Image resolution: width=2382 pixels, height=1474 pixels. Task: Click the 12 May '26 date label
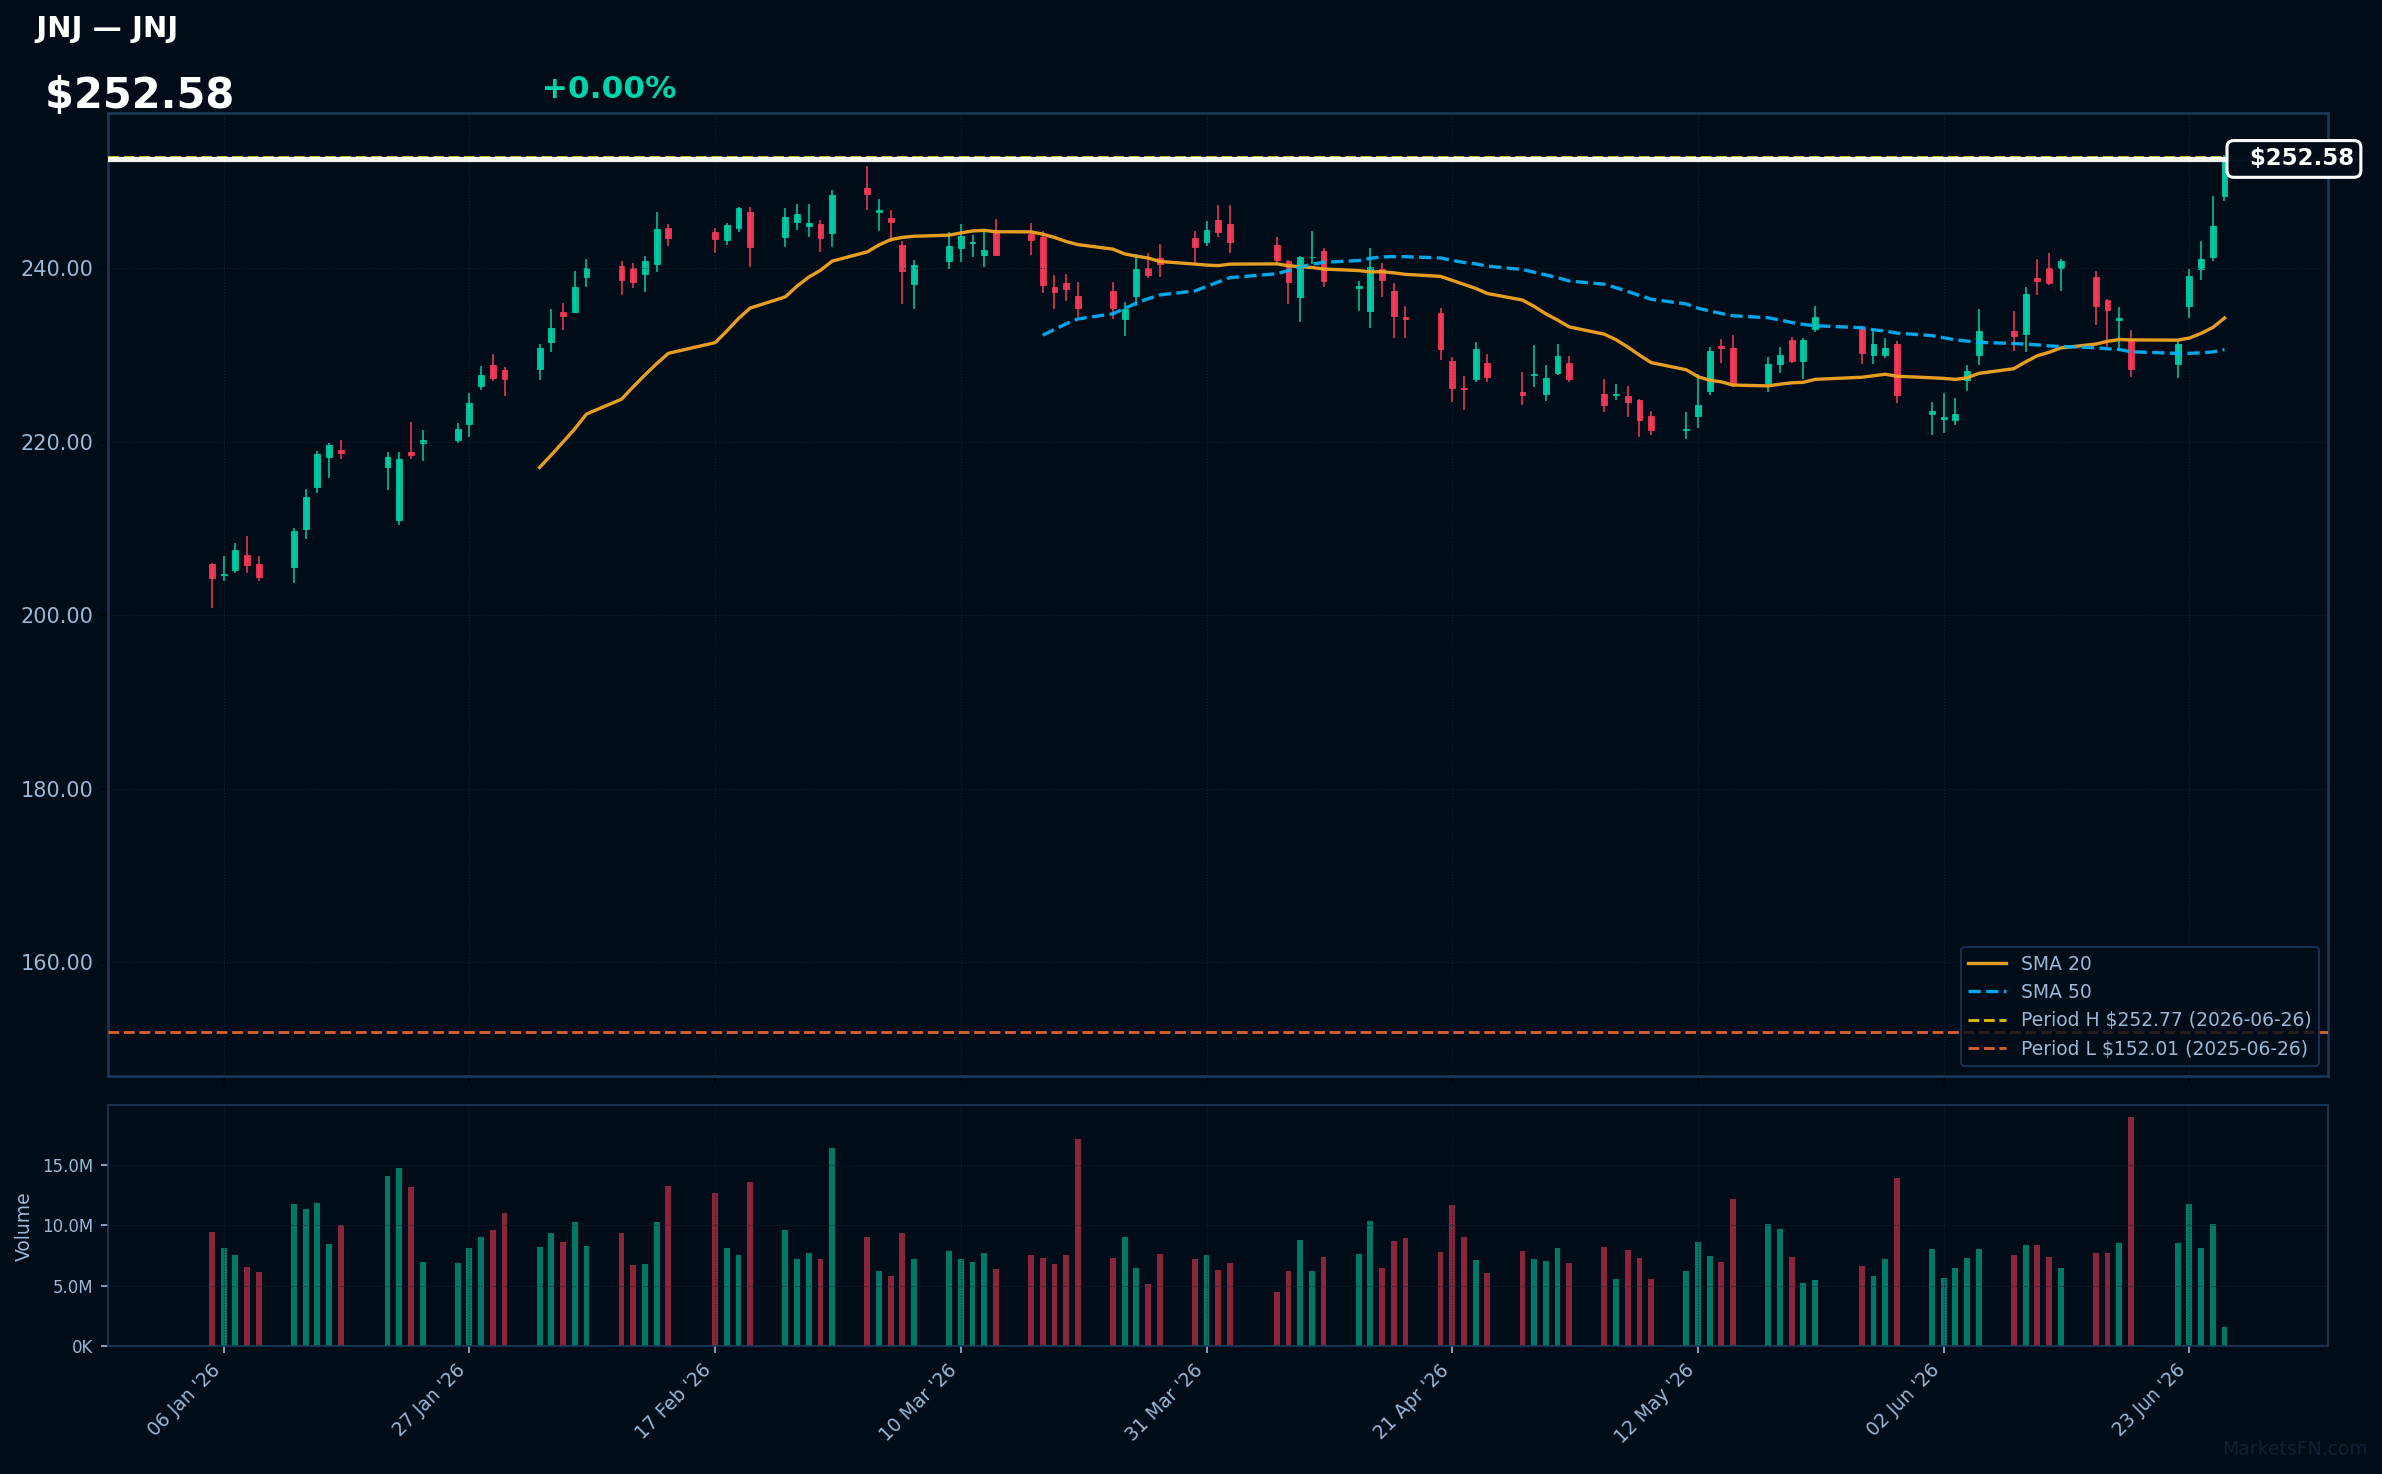(1655, 1401)
